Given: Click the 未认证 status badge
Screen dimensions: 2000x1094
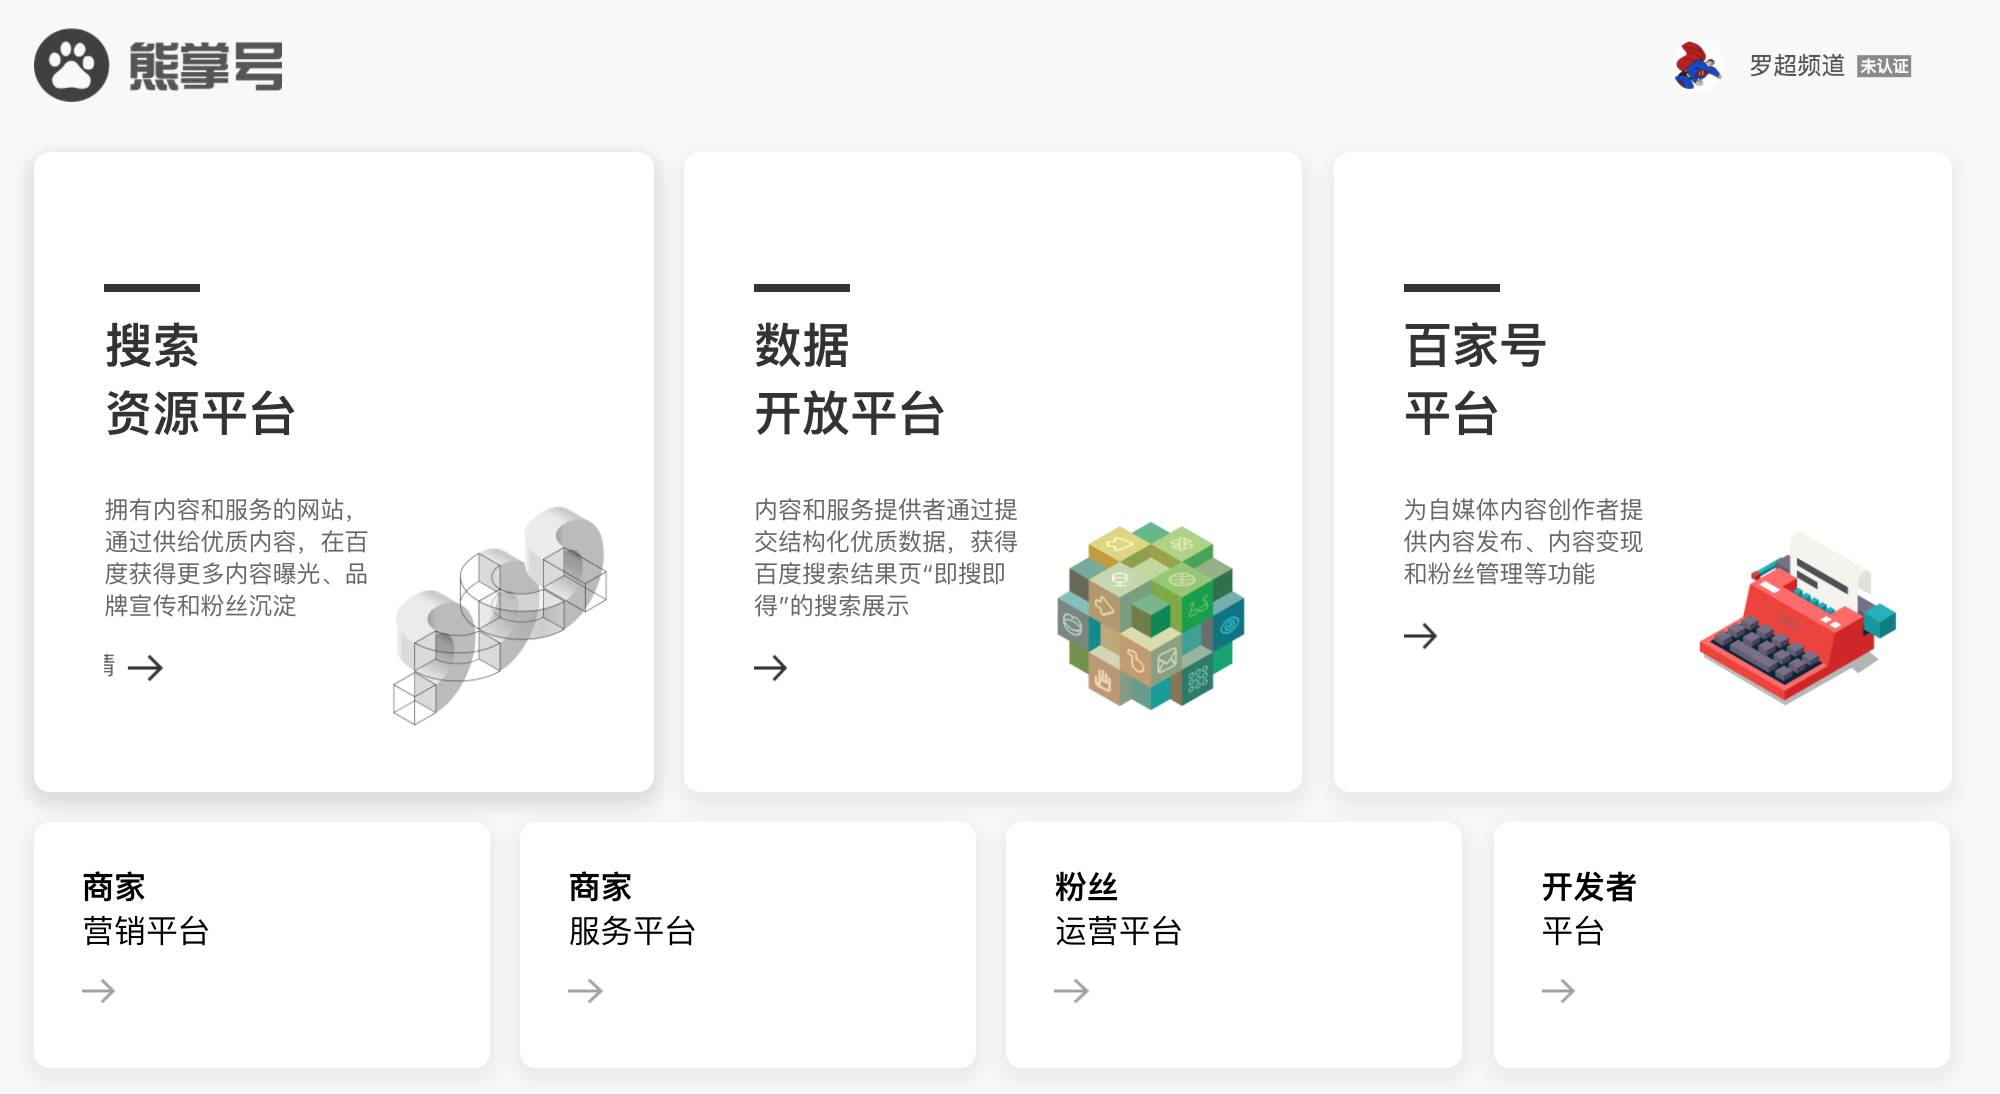Looking at the screenshot, I should coord(1884,66).
